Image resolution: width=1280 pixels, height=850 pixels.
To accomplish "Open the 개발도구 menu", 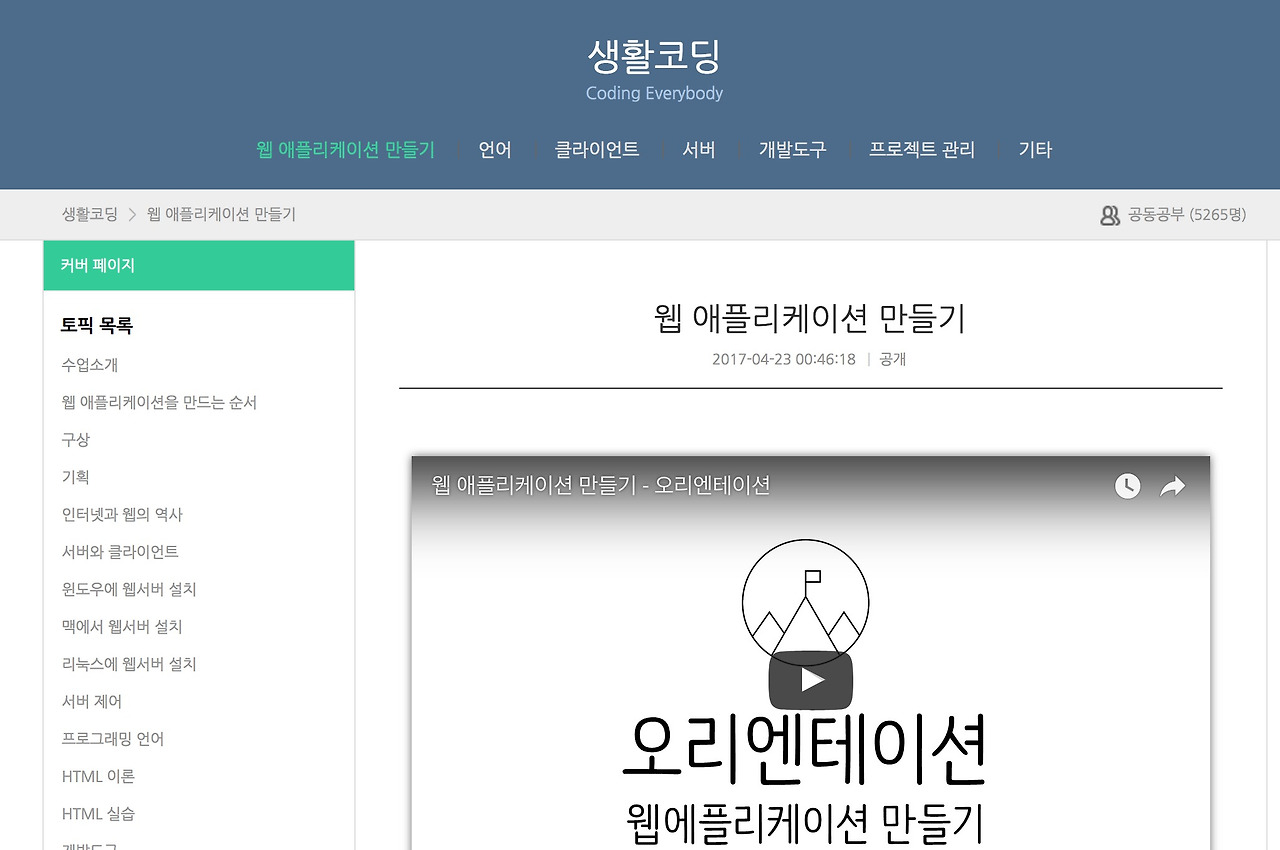I will click(x=792, y=149).
